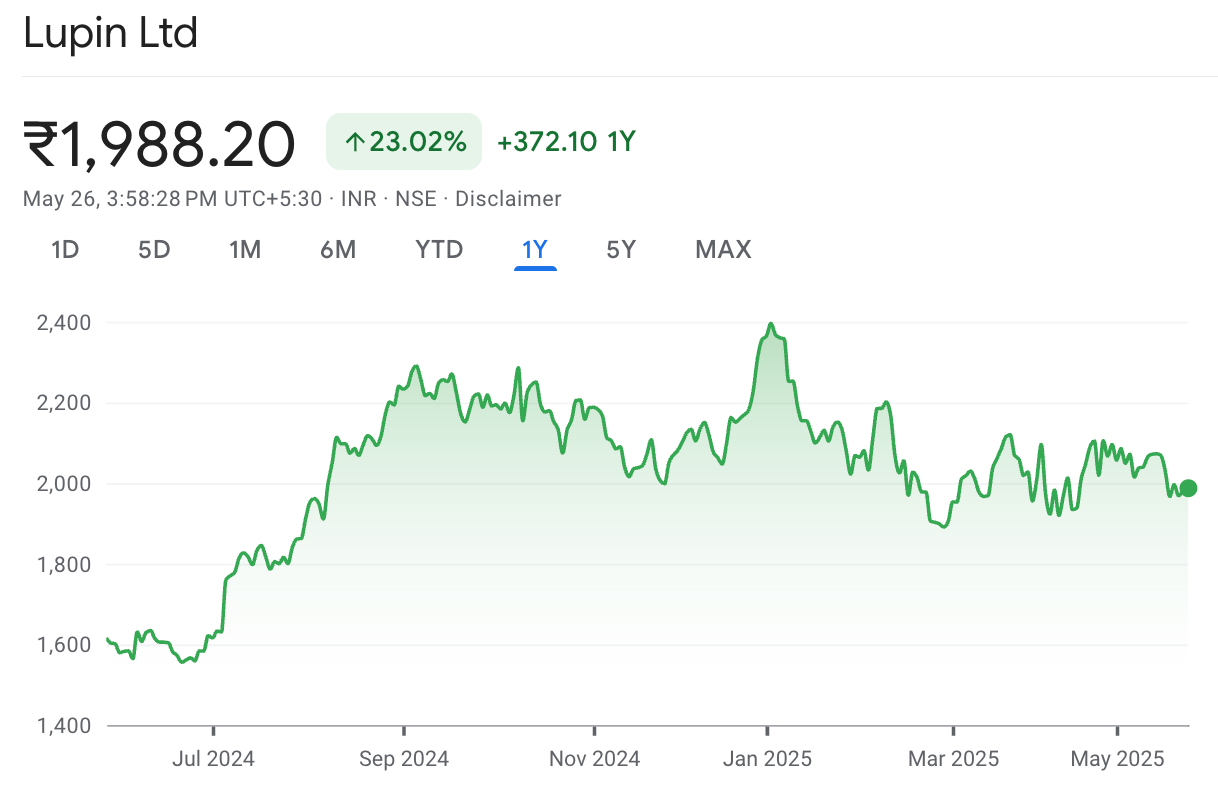Click the 1,800 y-axis label
Image resolution: width=1218 pixels, height=792 pixels.
tap(63, 565)
